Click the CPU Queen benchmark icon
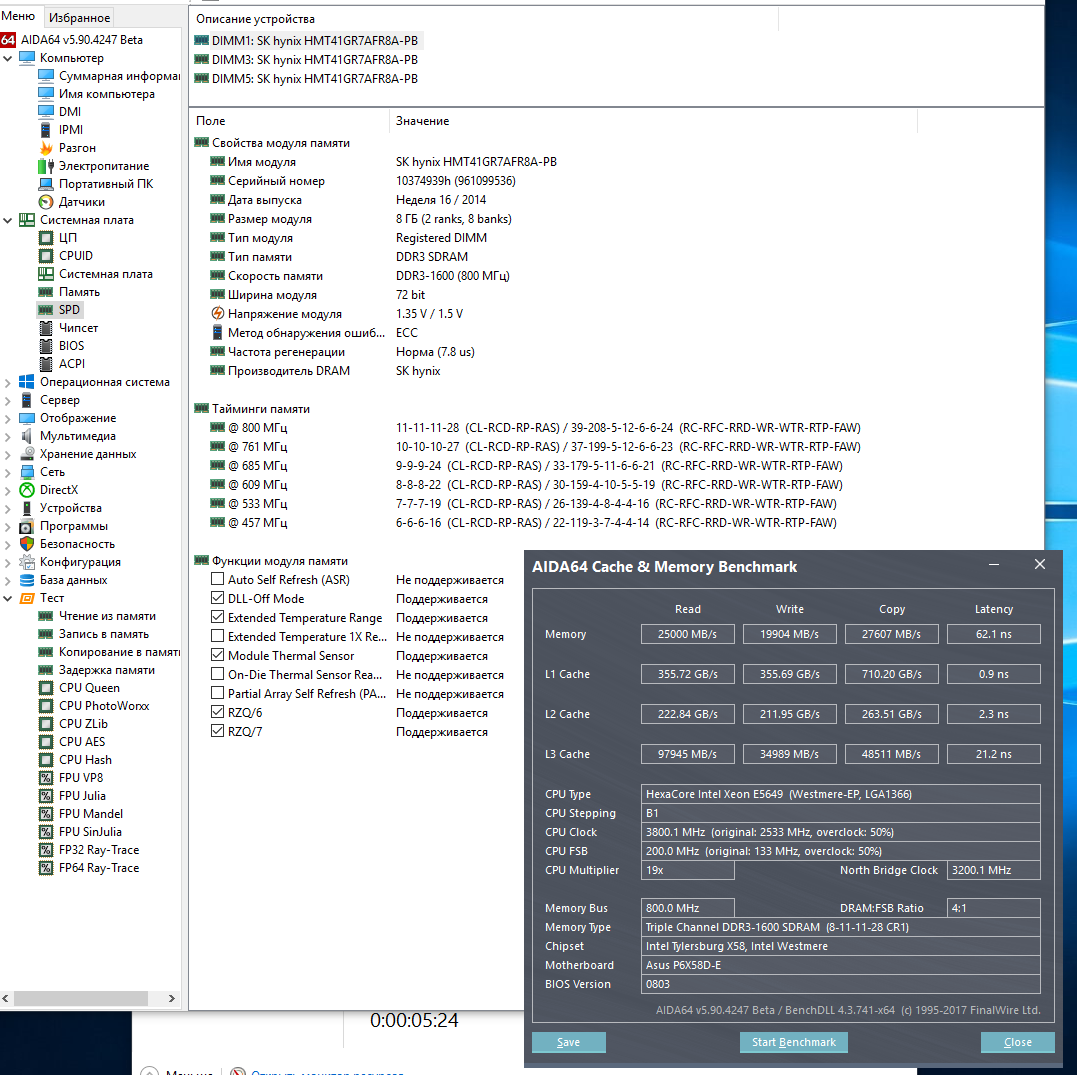1077x1075 pixels. click(46, 688)
